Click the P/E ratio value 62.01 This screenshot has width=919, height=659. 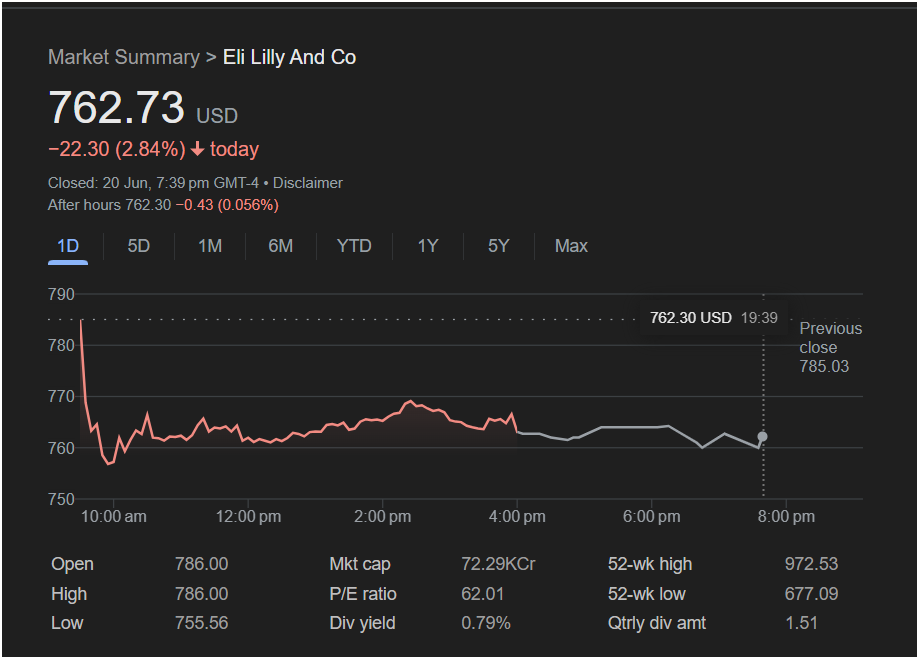482,594
